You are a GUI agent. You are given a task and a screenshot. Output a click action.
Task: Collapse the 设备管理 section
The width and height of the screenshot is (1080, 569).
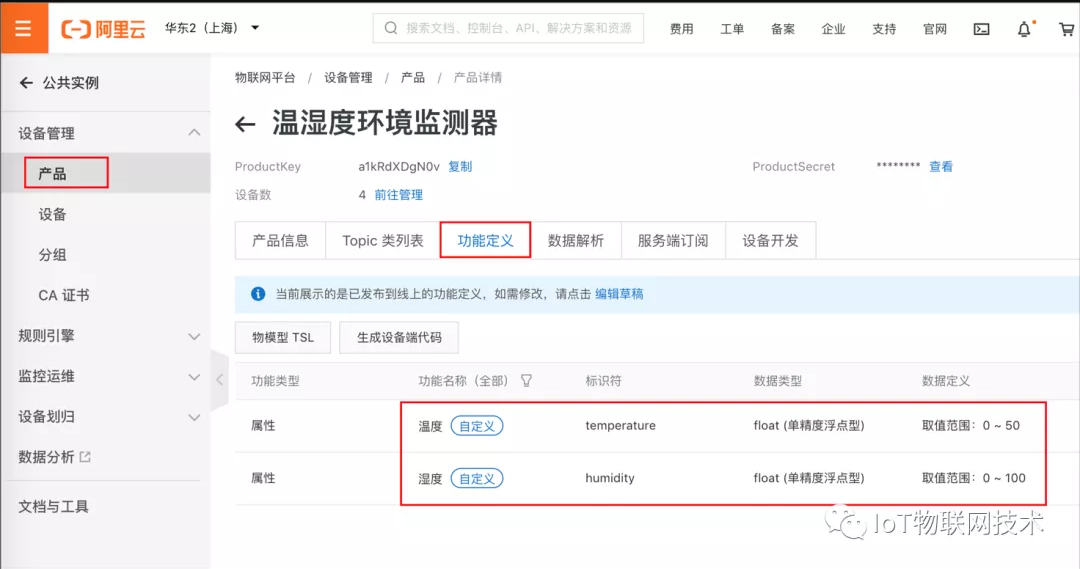pyautogui.click(x=194, y=132)
